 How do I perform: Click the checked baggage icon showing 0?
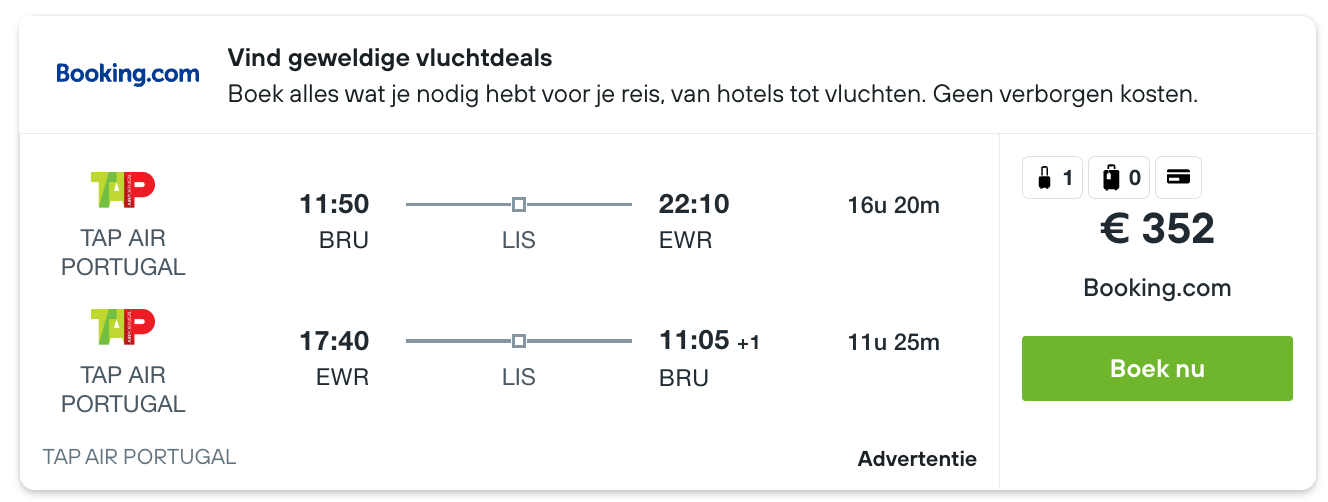tap(1120, 179)
